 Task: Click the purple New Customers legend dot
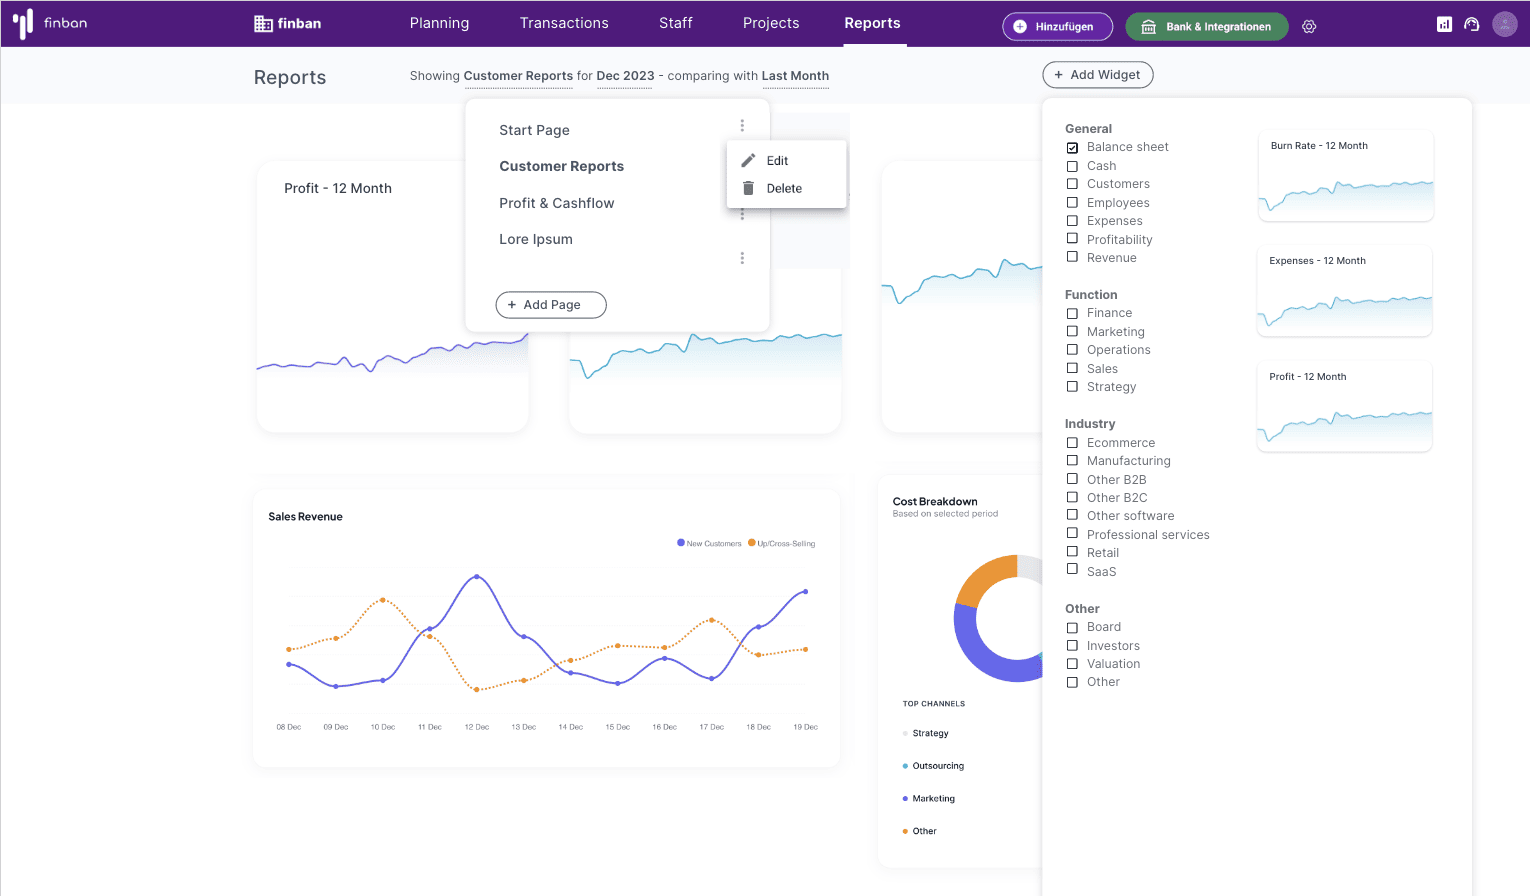coord(681,543)
